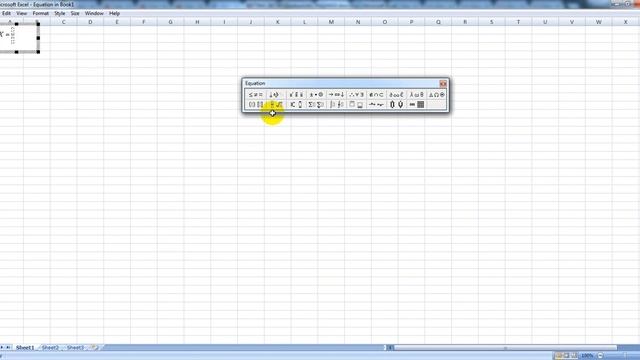The image size is (640, 360).
Task: Open the miscellaneous symbols palette
Action: click(x=396, y=95)
